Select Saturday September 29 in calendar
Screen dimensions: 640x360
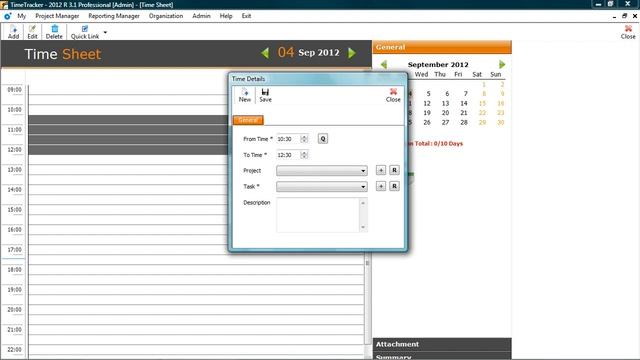point(482,122)
